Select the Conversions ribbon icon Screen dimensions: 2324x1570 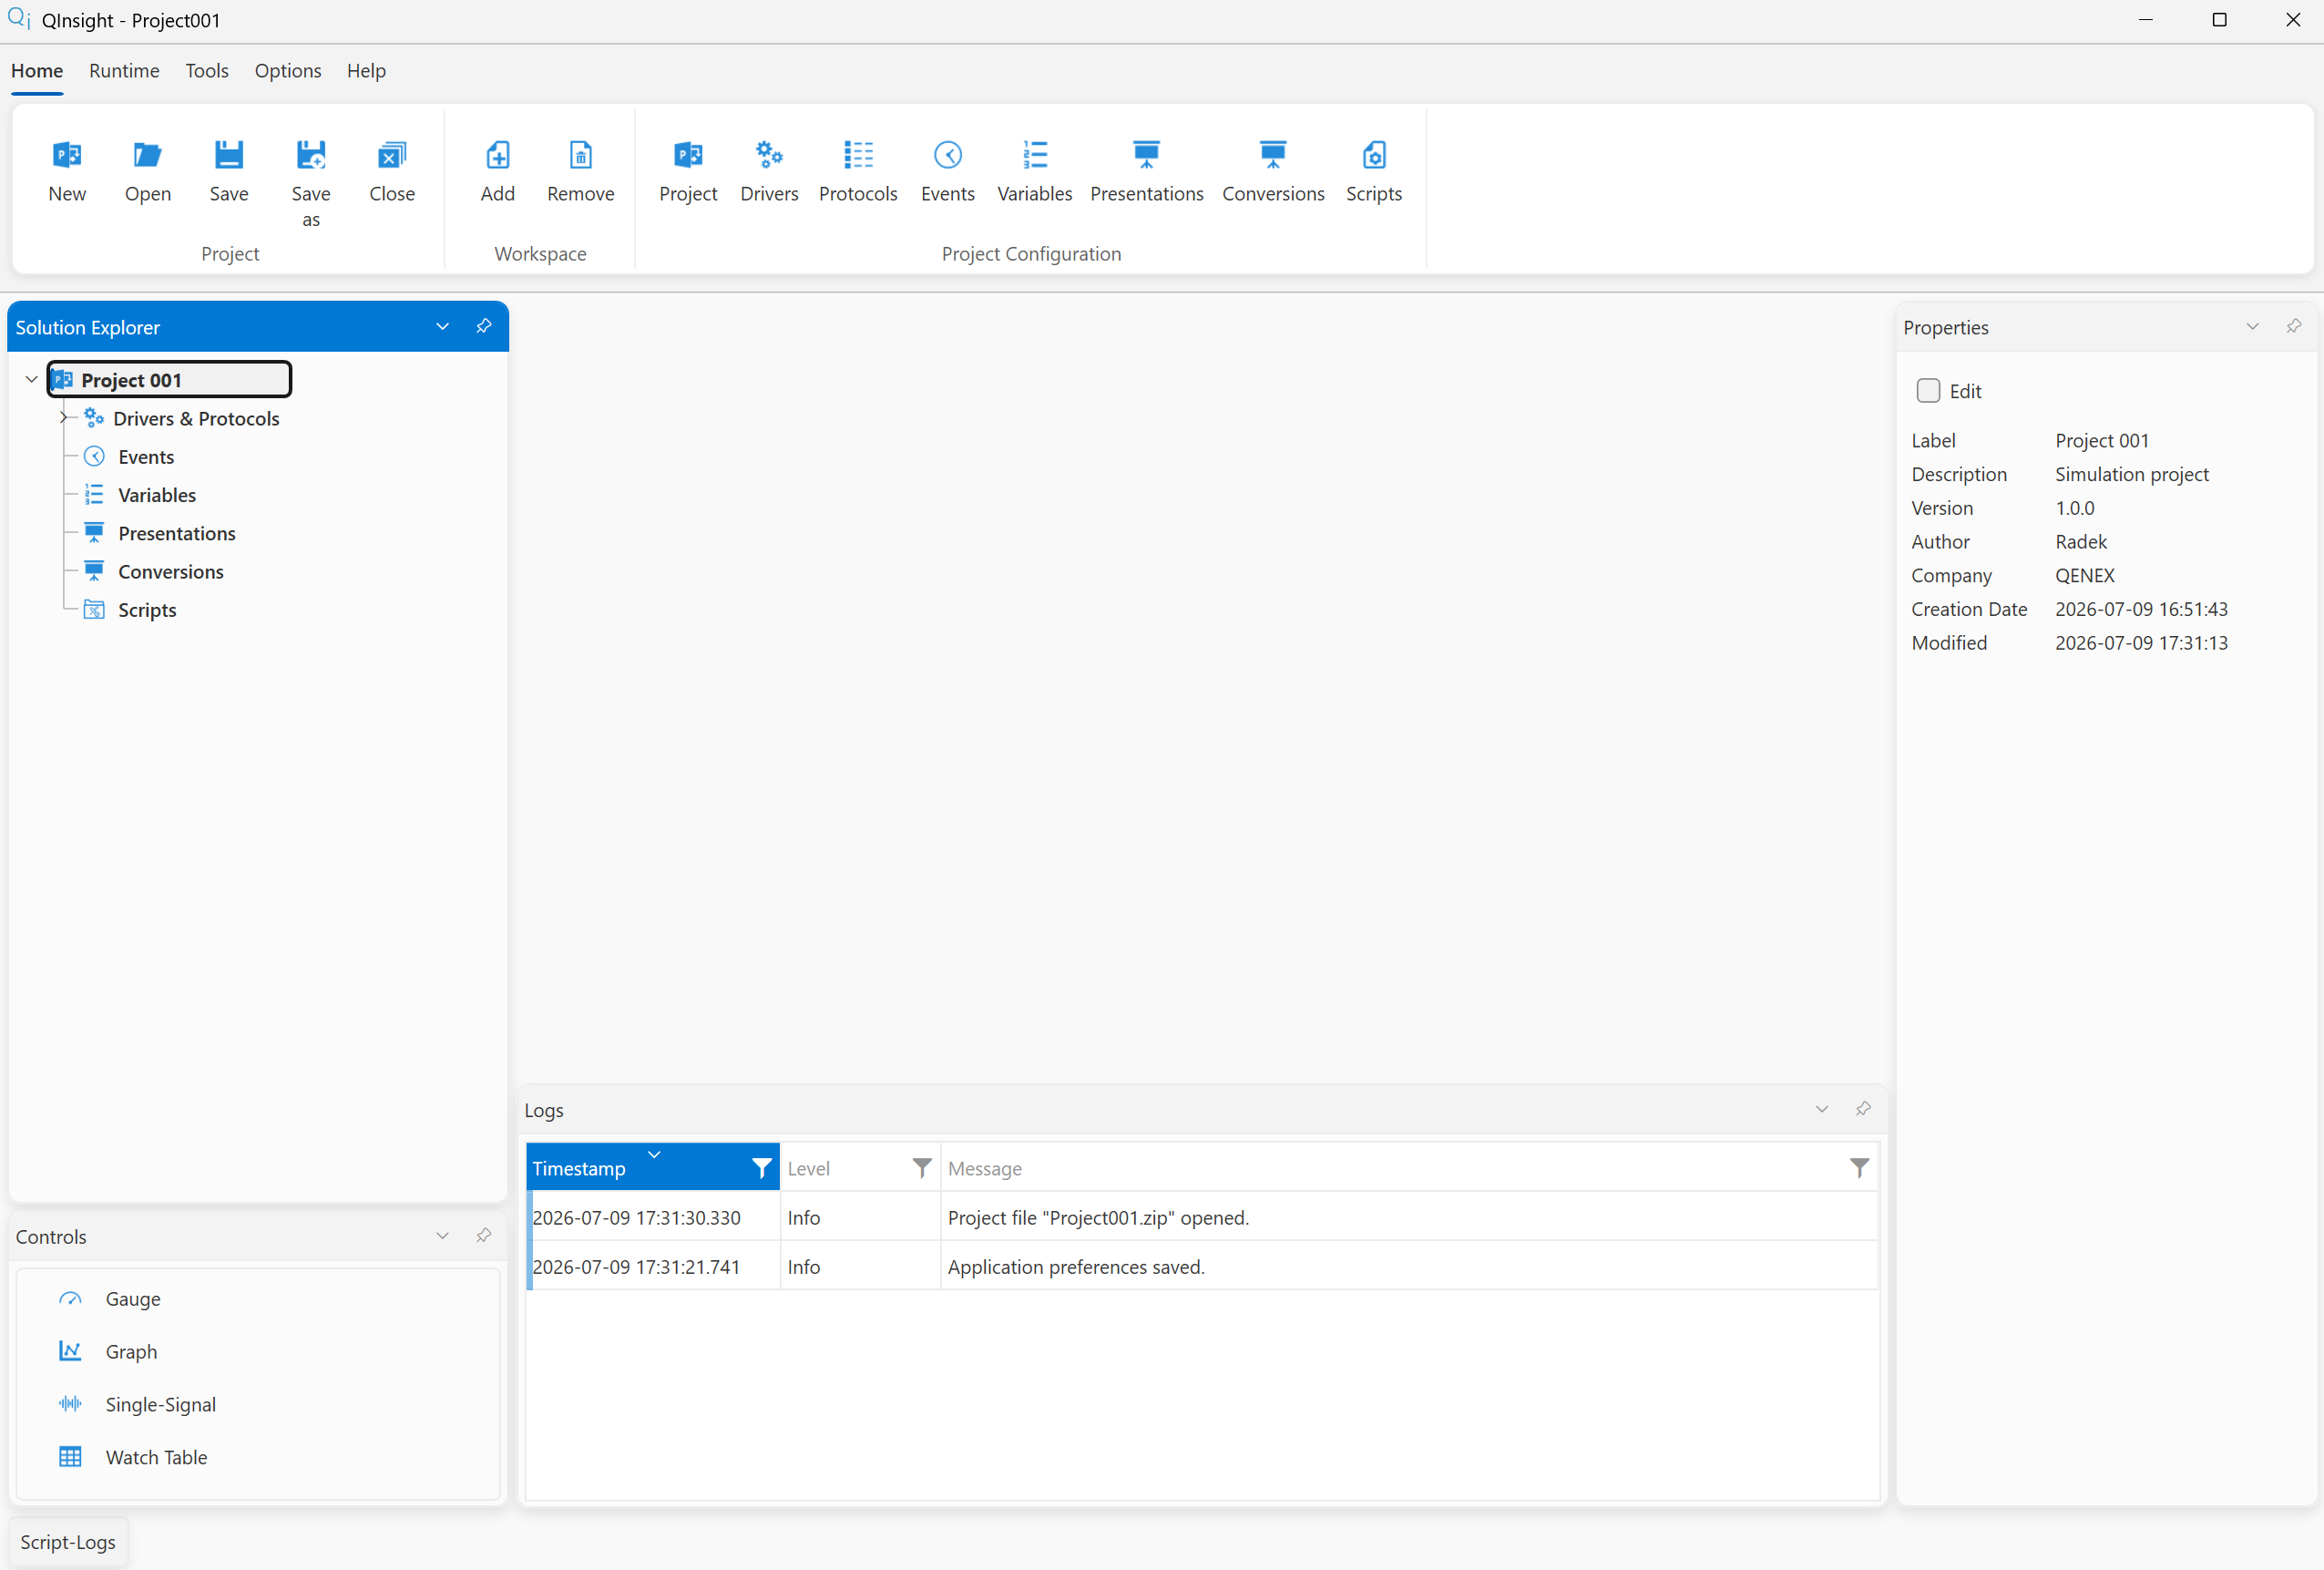pos(1273,155)
